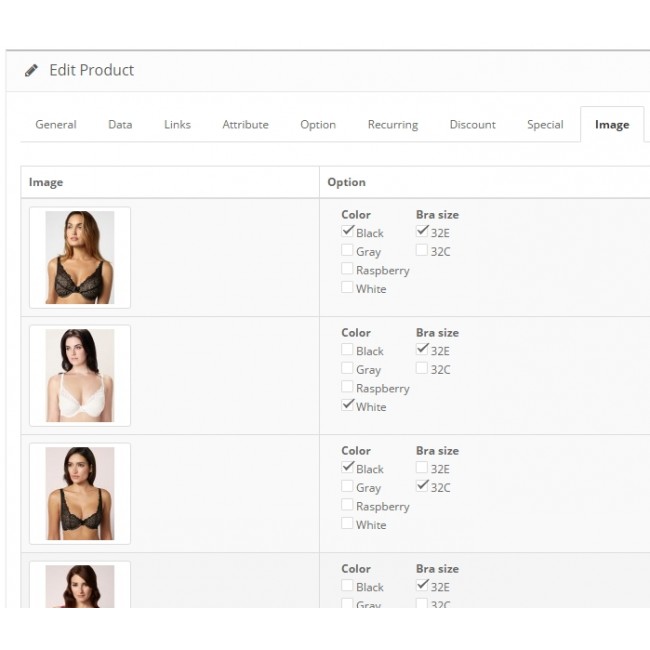Open the Recurring tab

(392, 125)
